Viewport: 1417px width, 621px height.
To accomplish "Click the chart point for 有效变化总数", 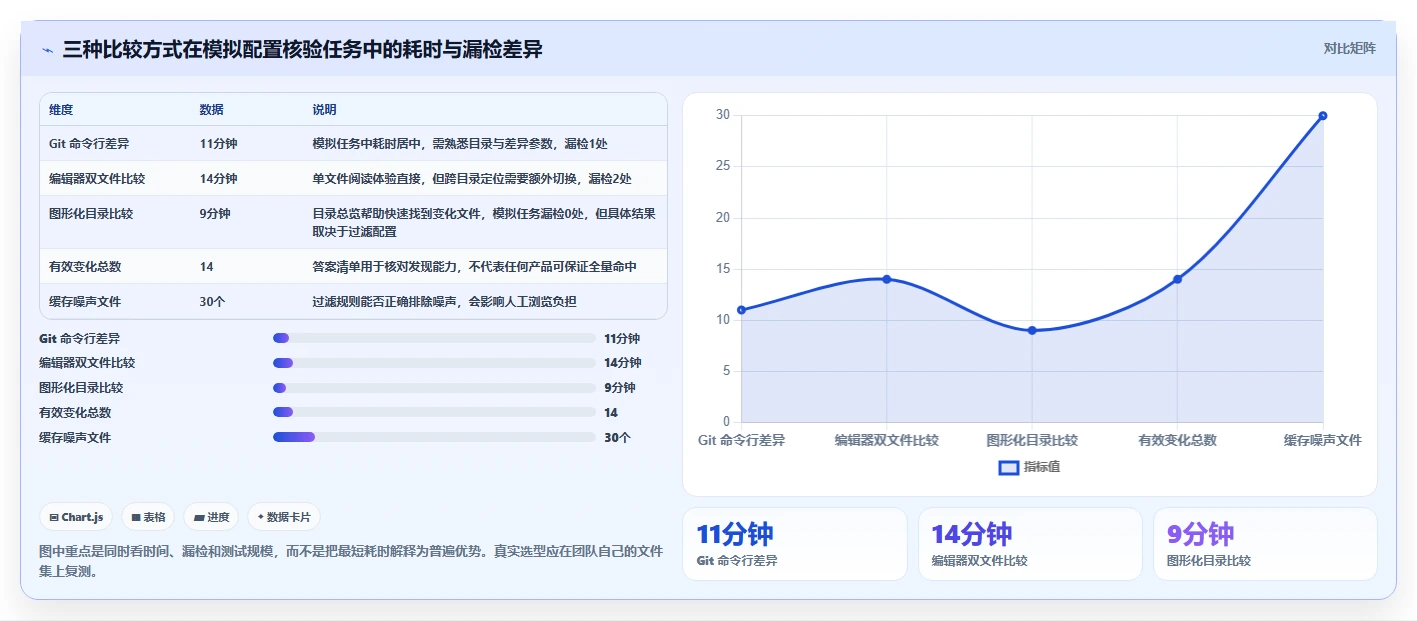I will pos(1177,279).
